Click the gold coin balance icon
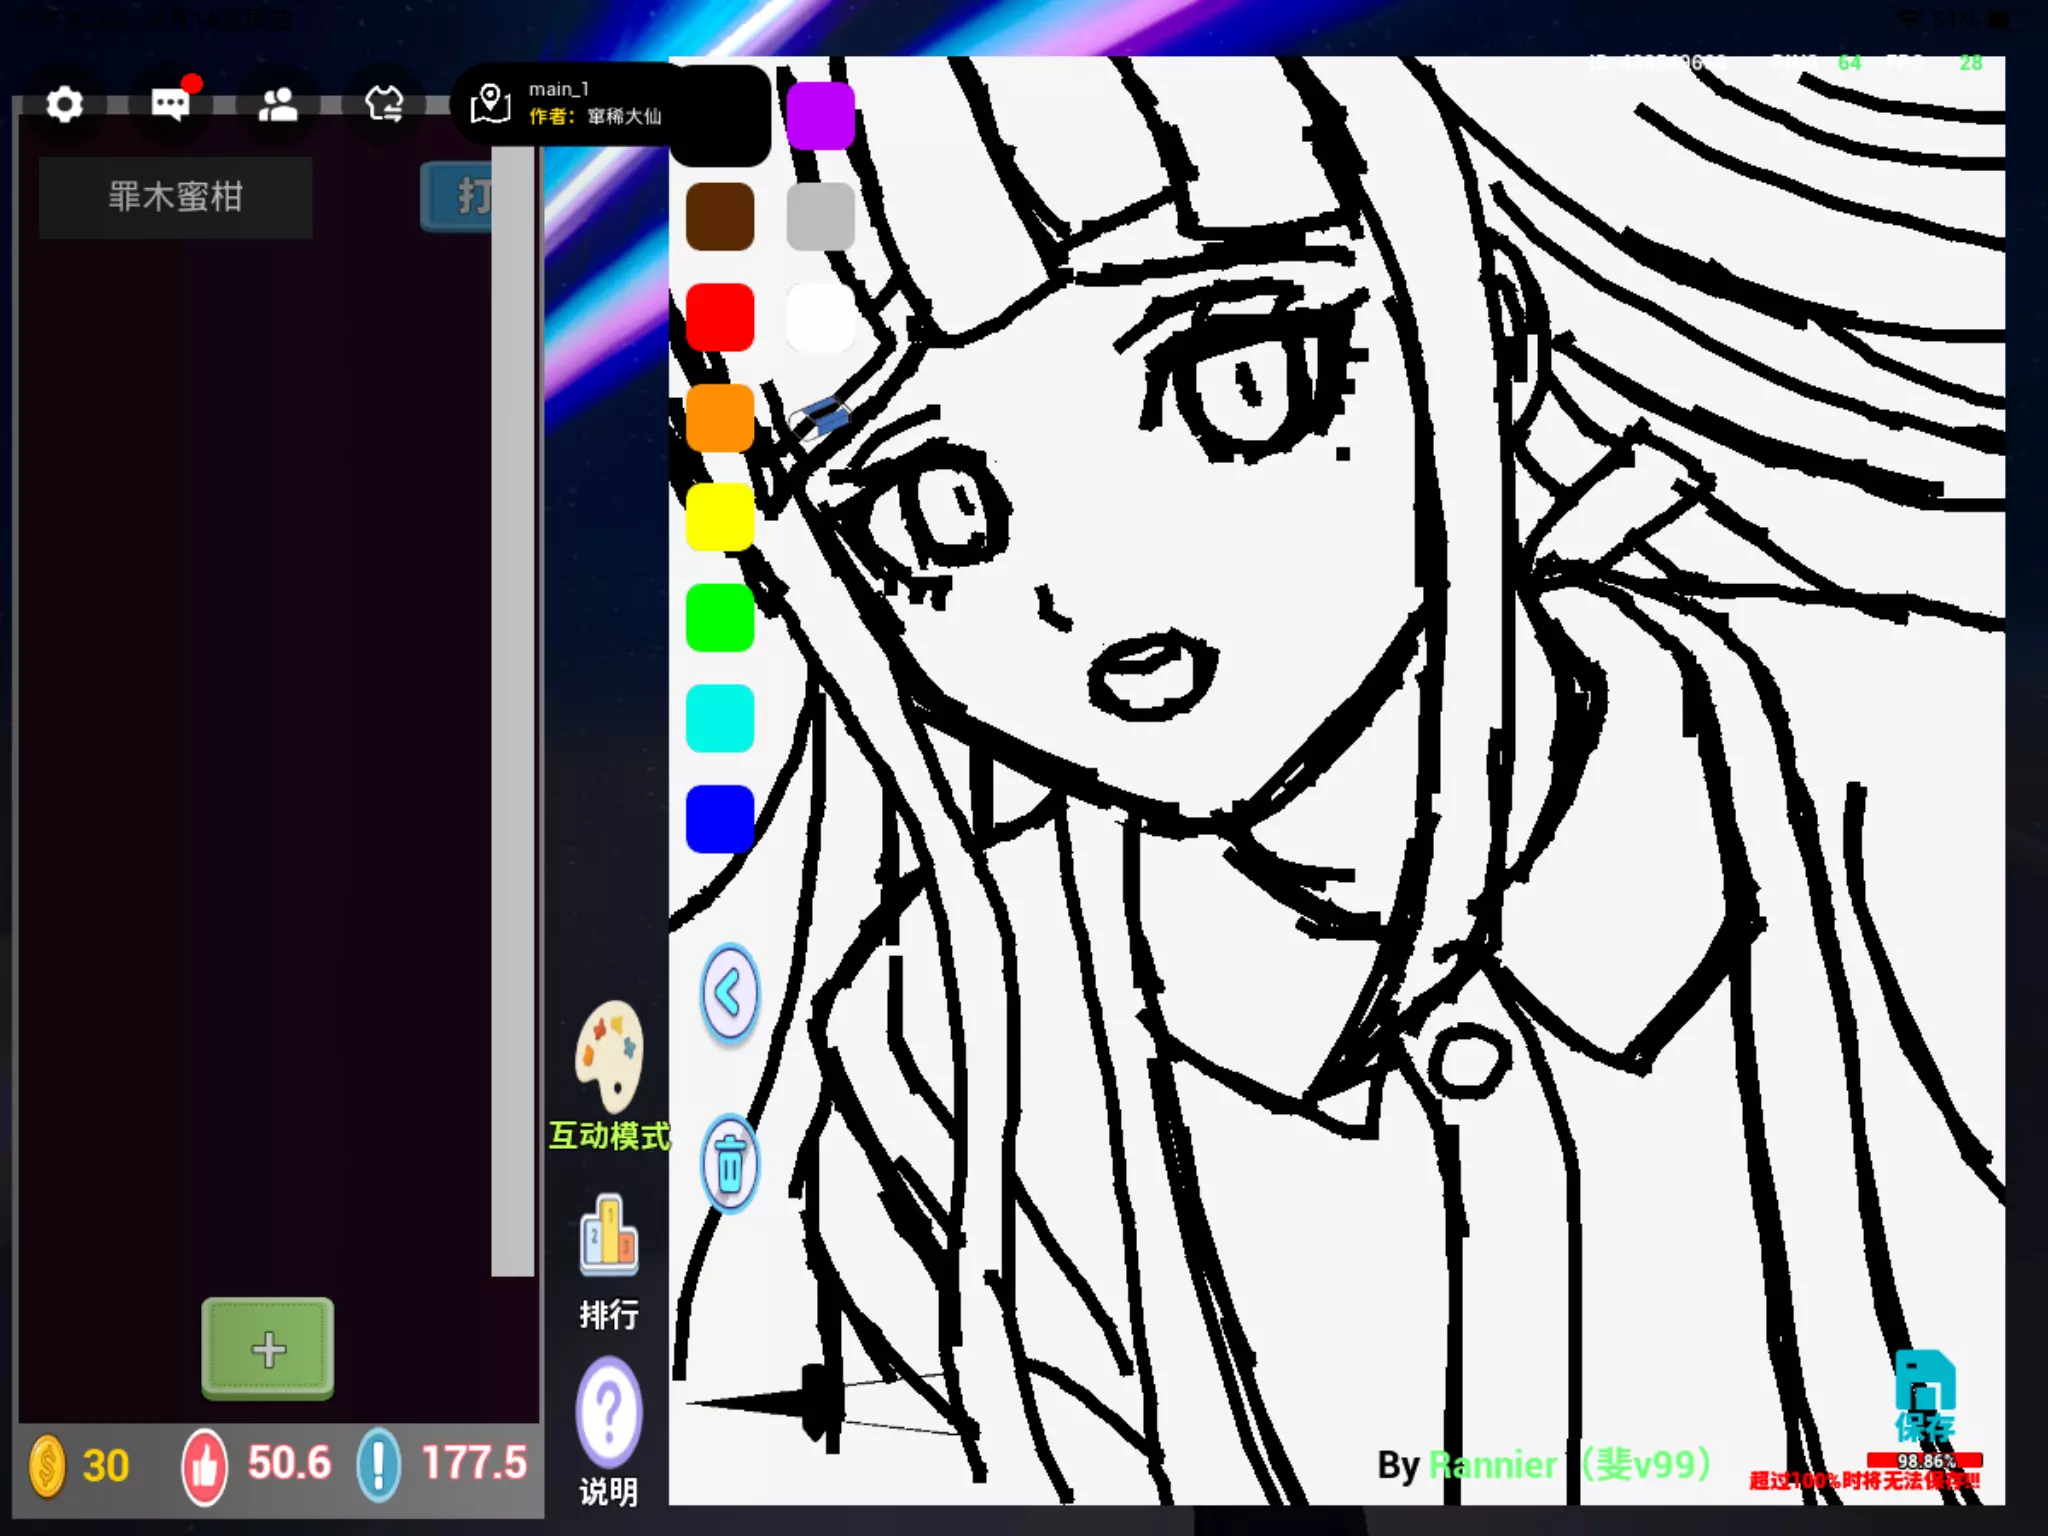The width and height of the screenshot is (2048, 1536). pyautogui.click(x=47, y=1466)
